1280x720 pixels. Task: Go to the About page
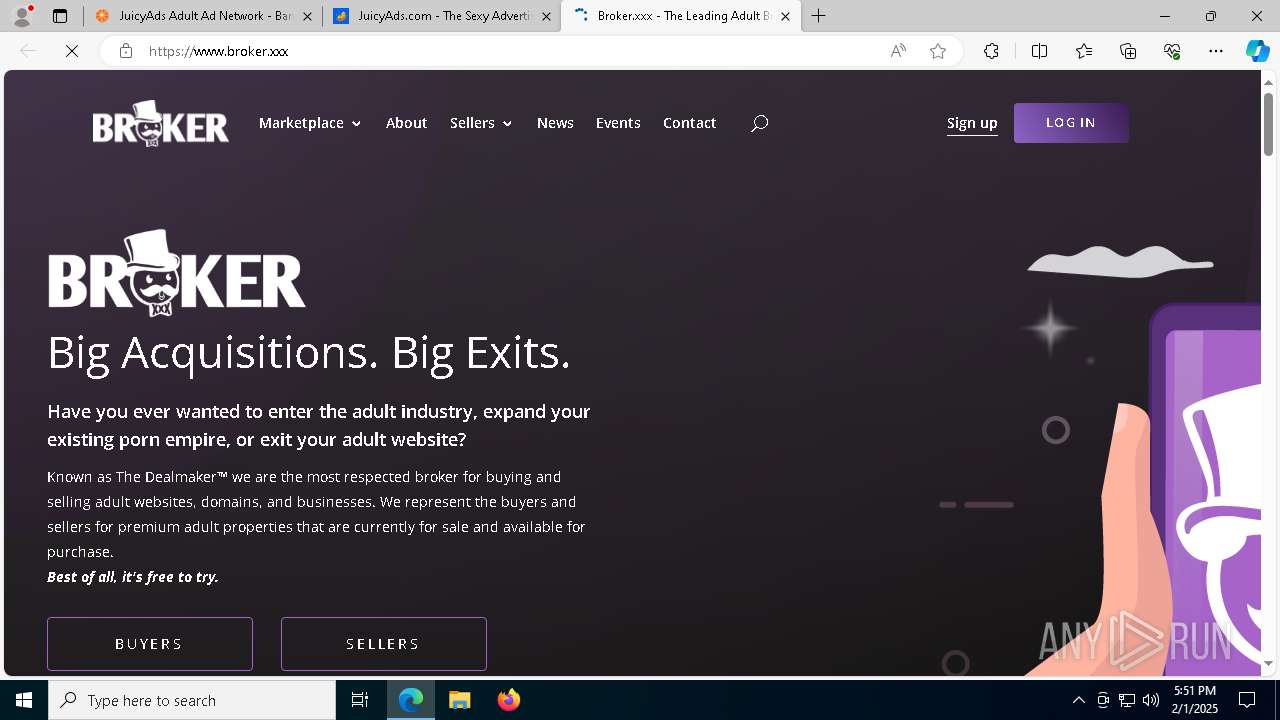(406, 123)
